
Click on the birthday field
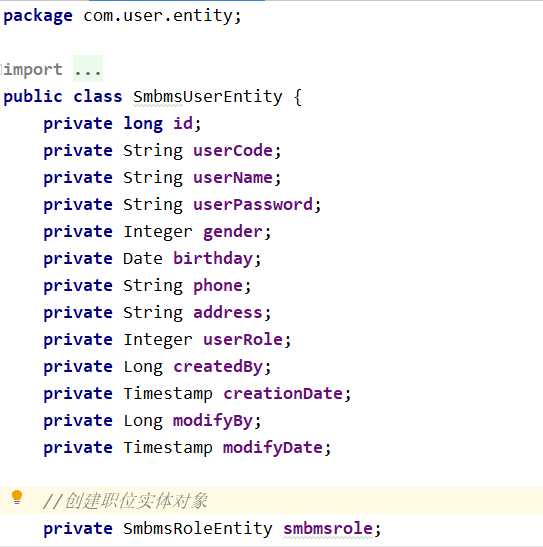coord(213,259)
